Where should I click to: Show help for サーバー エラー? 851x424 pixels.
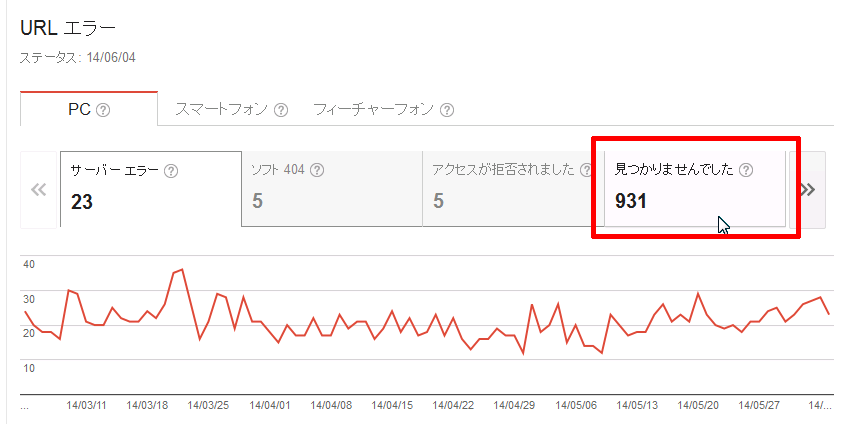pyautogui.click(x=171, y=171)
